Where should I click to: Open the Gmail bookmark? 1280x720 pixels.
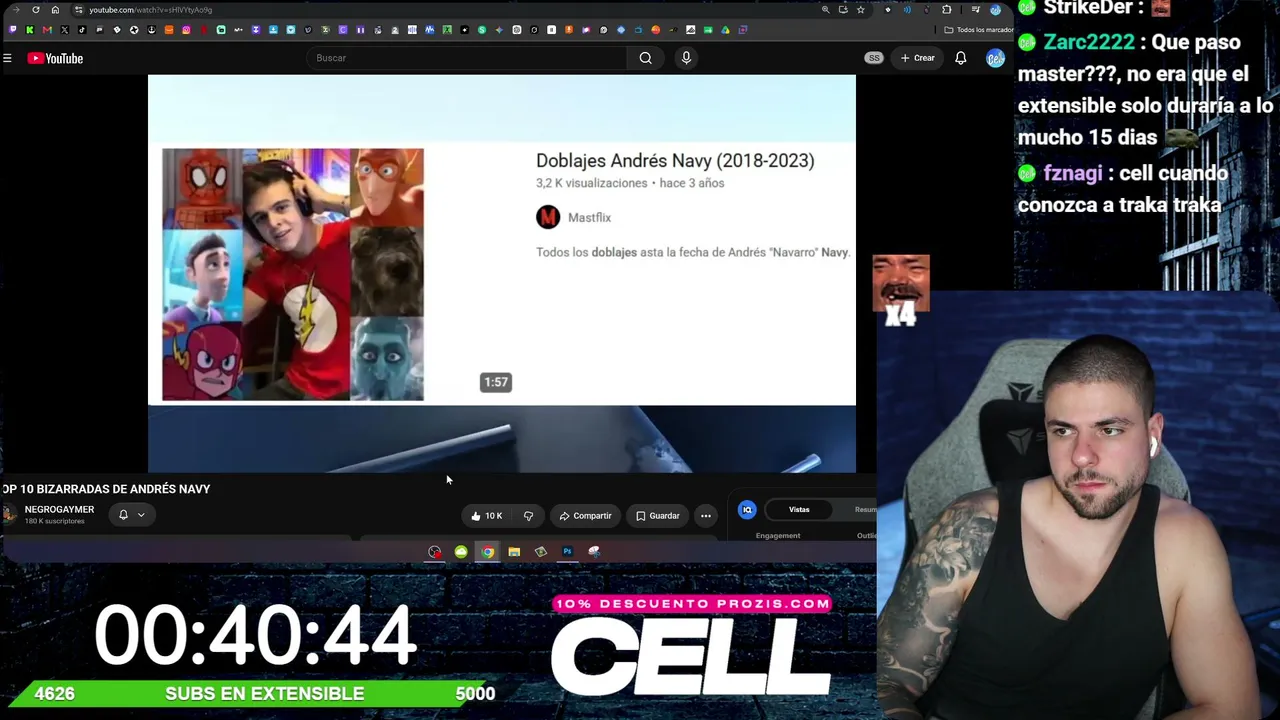pos(47,30)
